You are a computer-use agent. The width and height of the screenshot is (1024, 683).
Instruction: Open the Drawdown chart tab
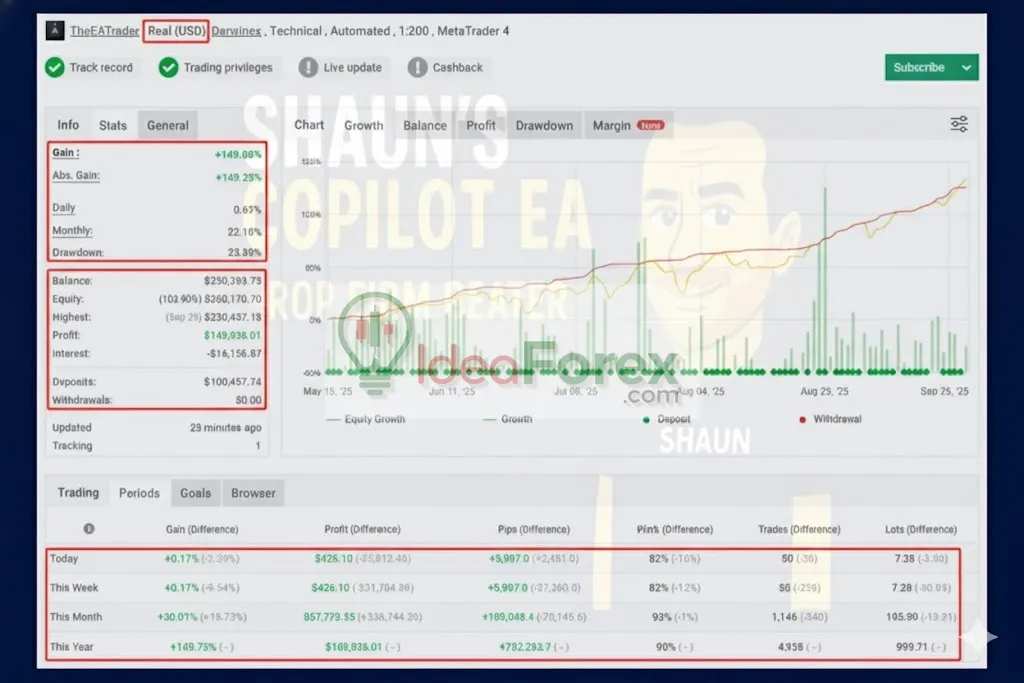pyautogui.click(x=544, y=125)
